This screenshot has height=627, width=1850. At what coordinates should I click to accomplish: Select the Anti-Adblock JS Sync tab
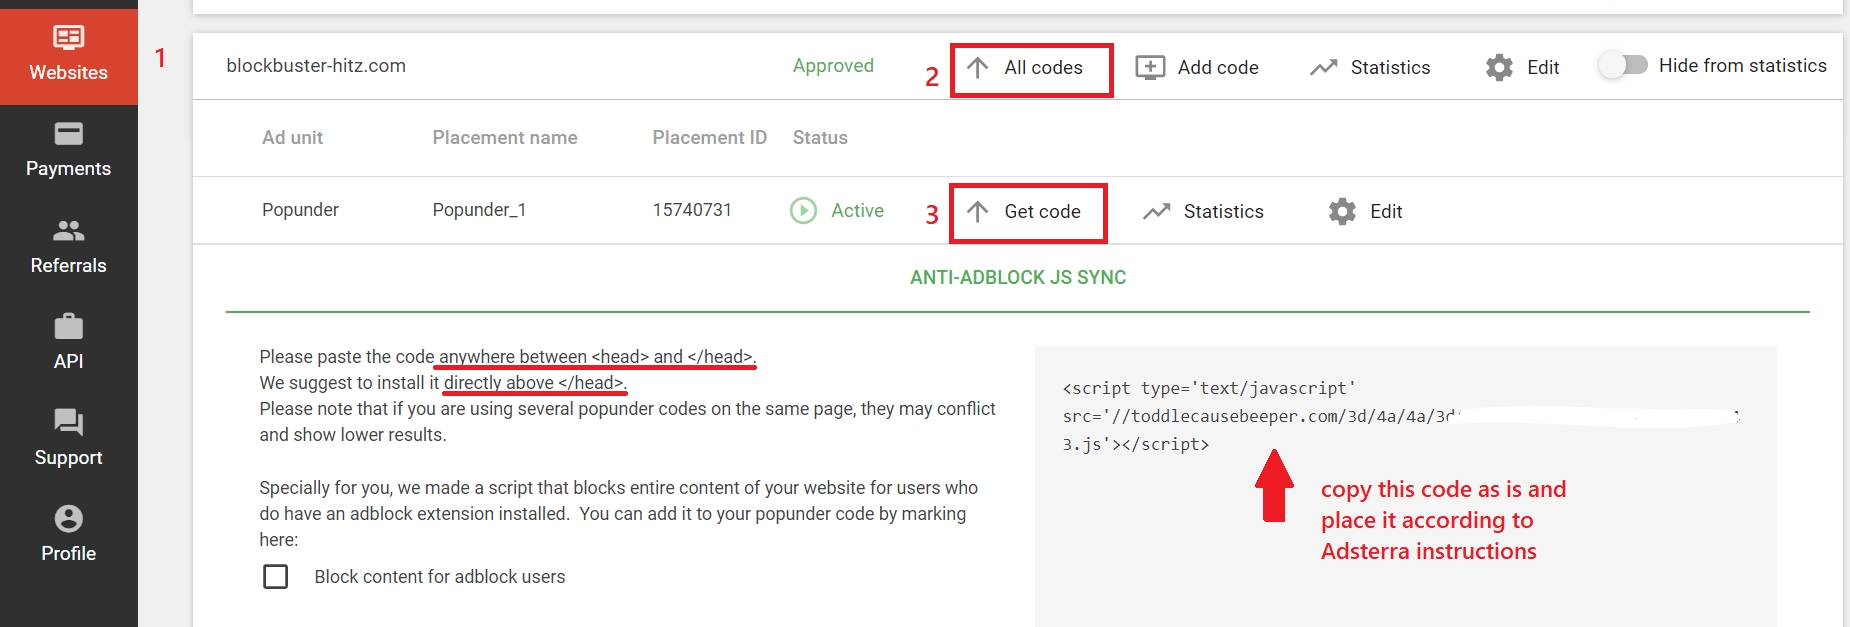pyautogui.click(x=1017, y=277)
